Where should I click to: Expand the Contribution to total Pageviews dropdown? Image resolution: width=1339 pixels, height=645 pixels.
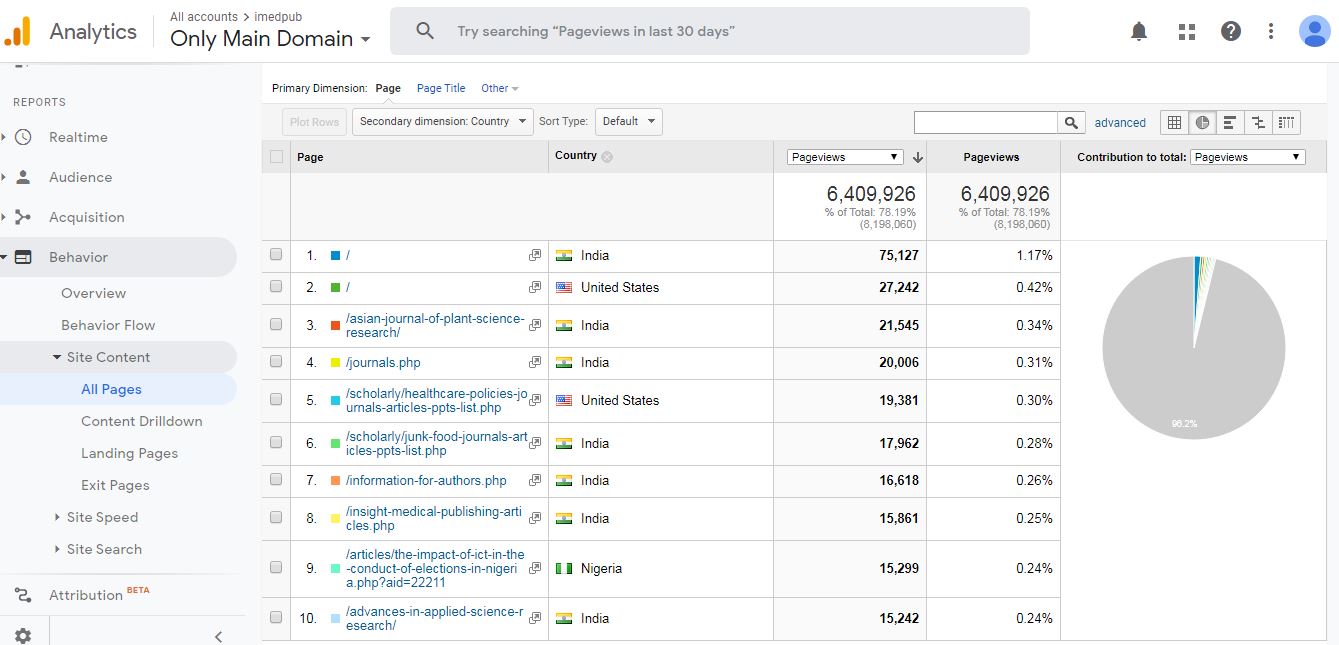coord(1247,157)
